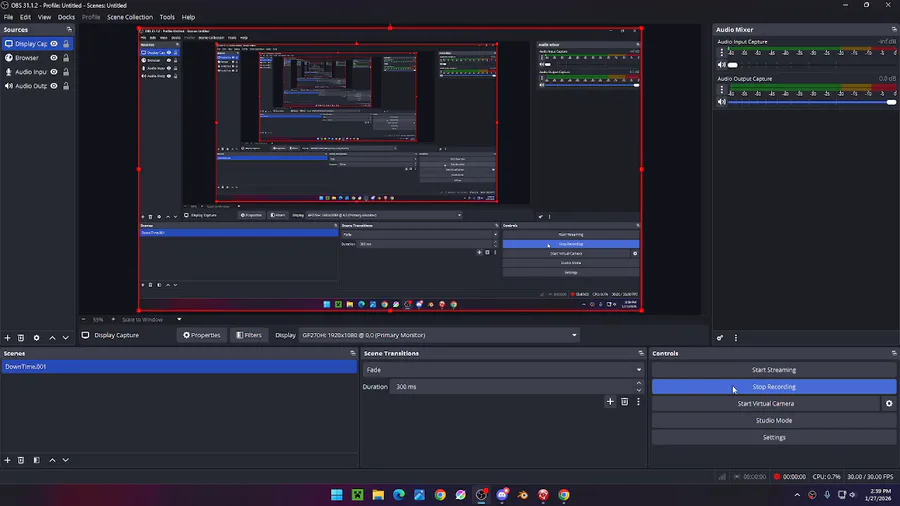Screen dimensions: 900x506
Task: Open the Display monitor dropdown
Action: coord(439,335)
